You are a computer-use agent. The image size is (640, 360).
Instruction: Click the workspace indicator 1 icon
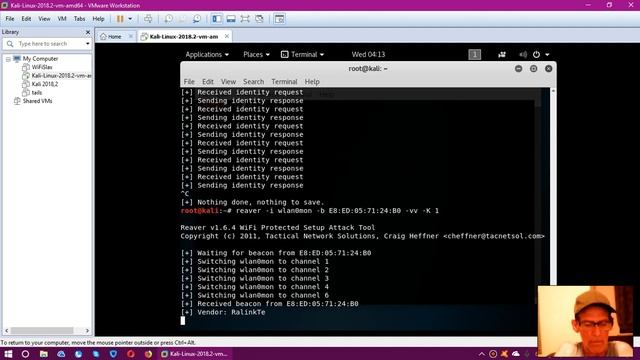(x=474, y=54)
